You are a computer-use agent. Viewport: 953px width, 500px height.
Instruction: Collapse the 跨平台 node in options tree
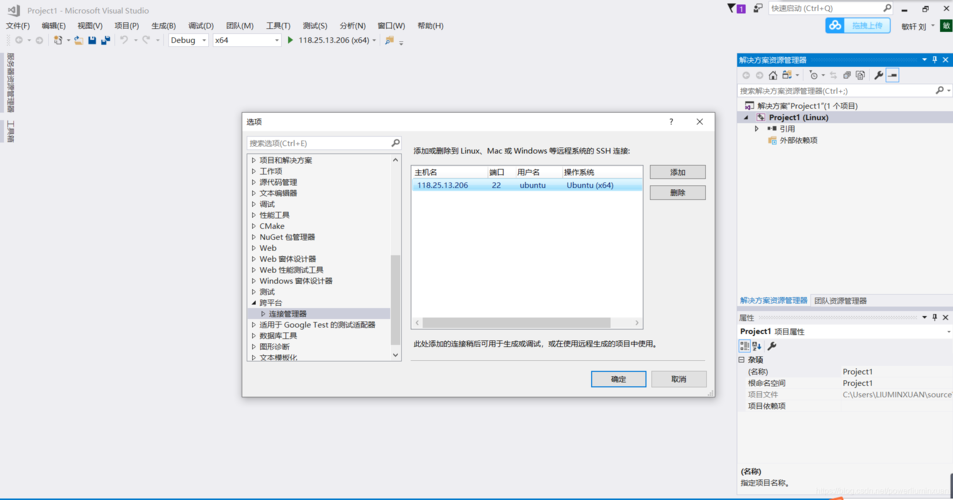254,303
